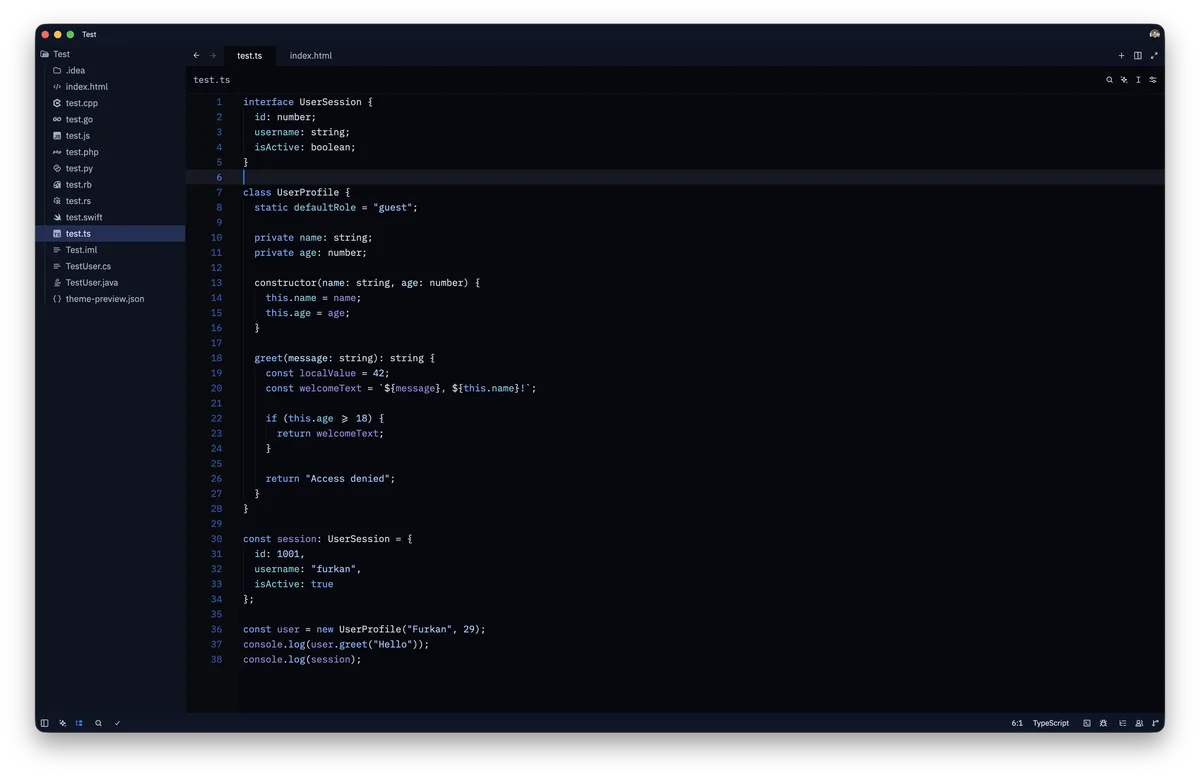Open TestUser.cs file
The height and width of the screenshot is (779, 1200).
click(110, 267)
